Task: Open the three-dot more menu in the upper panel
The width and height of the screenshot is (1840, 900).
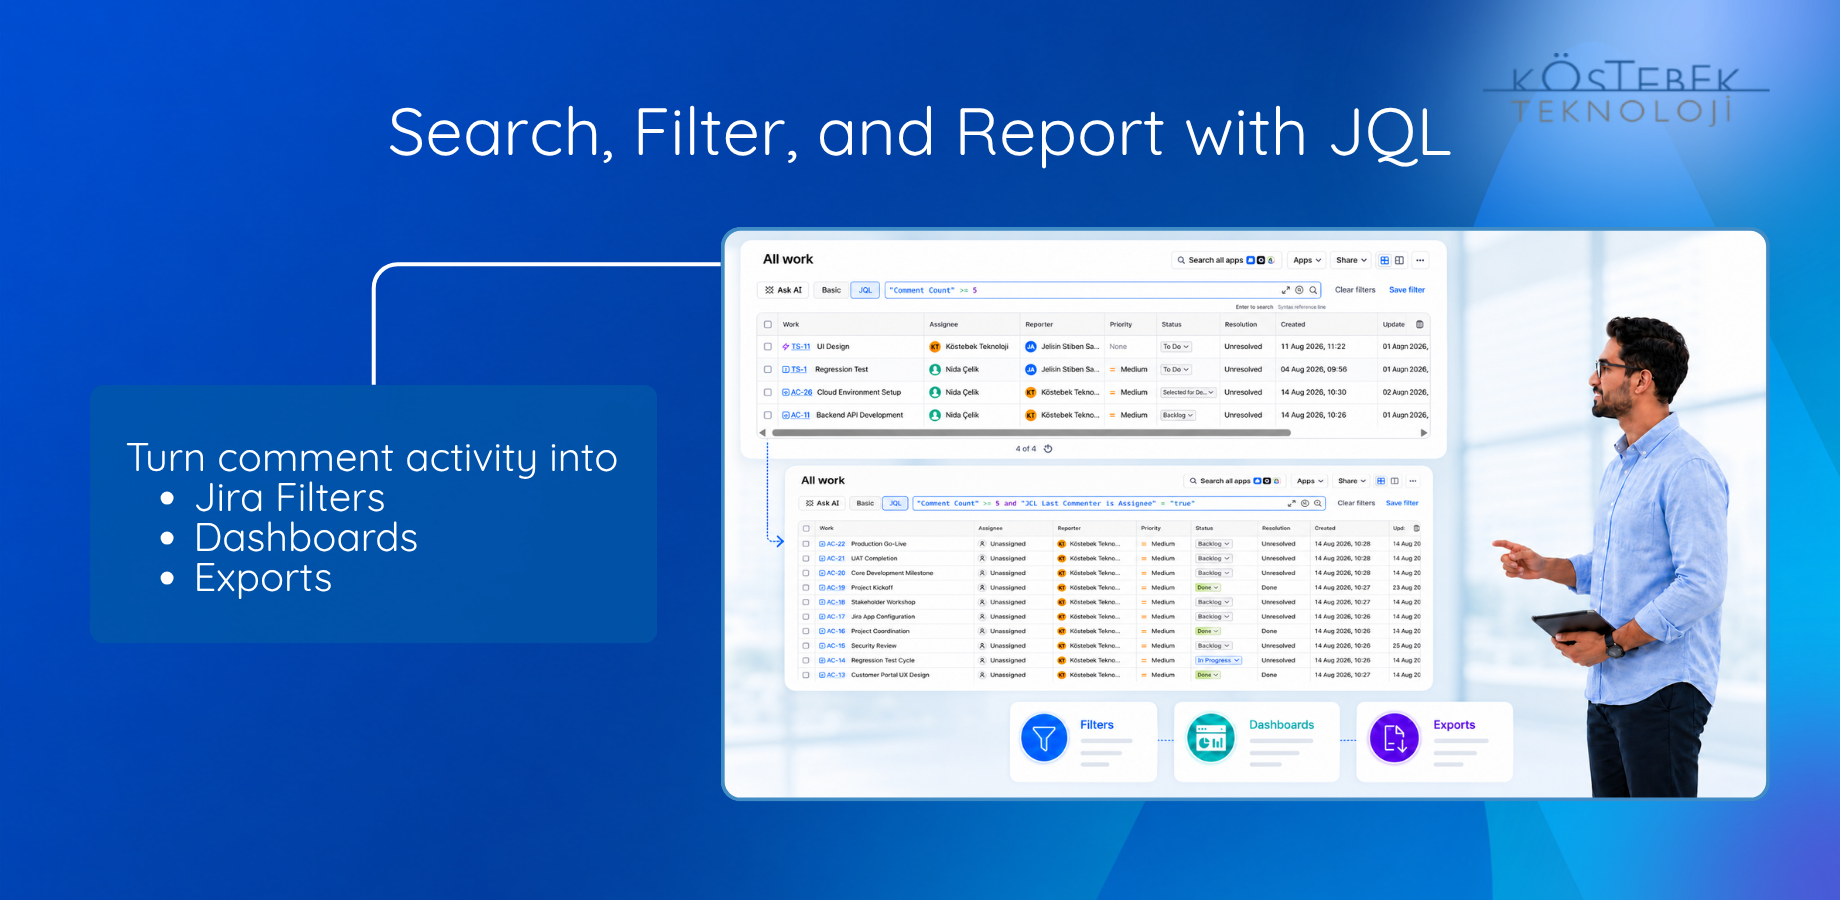Action: (x=1420, y=260)
